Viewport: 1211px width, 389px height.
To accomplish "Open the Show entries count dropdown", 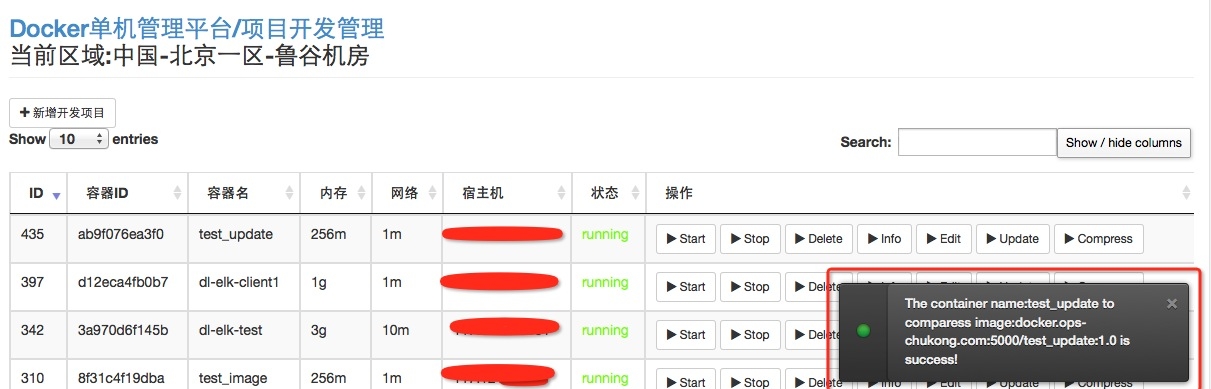I will (79, 139).
